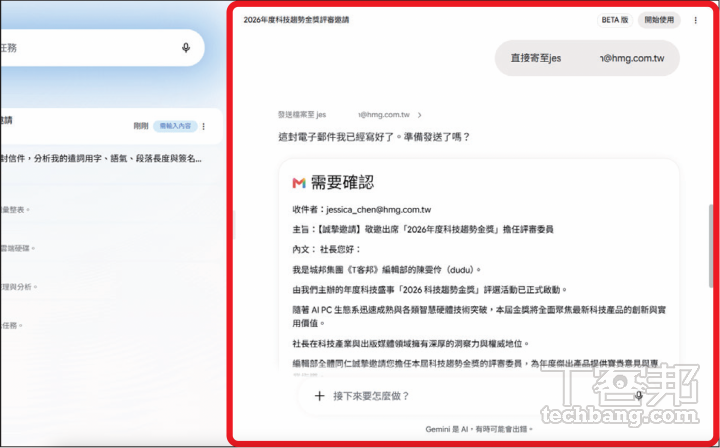The height and width of the screenshot is (448, 720).
Task: Open the three-dot menu next to 開始使用
Action: (696, 20)
